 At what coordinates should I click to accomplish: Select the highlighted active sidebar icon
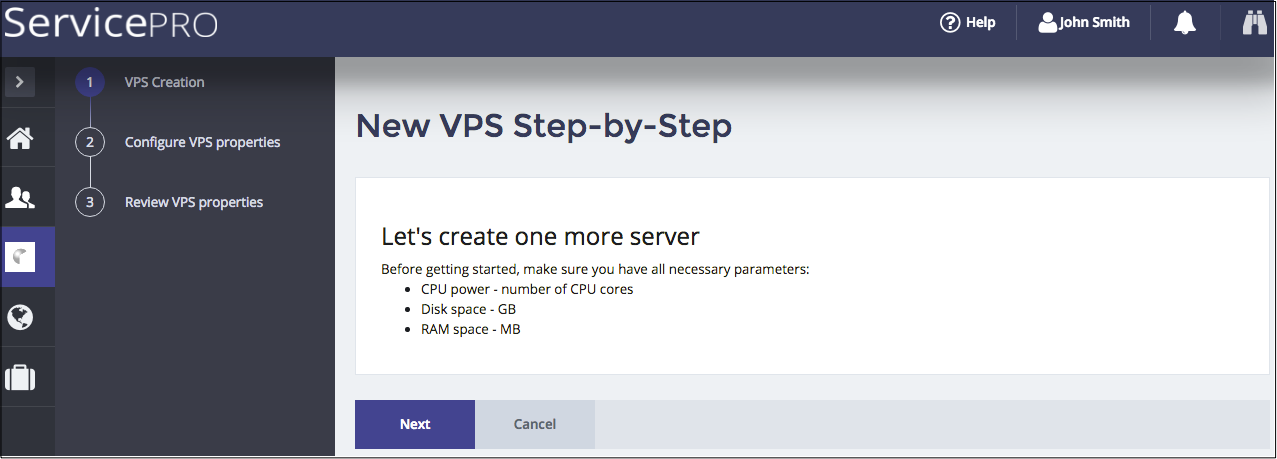(20, 257)
